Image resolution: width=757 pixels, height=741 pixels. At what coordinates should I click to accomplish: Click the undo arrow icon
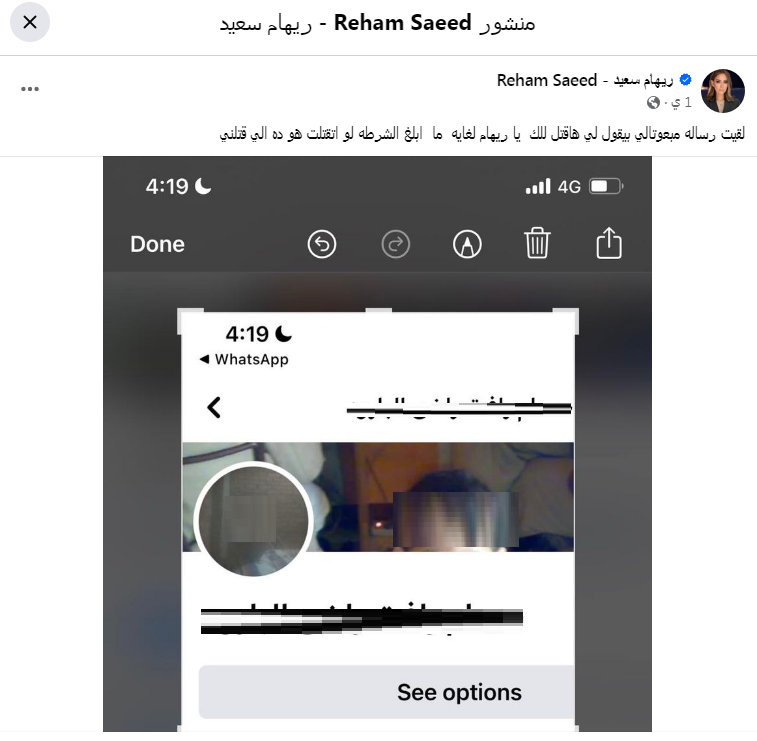point(322,244)
